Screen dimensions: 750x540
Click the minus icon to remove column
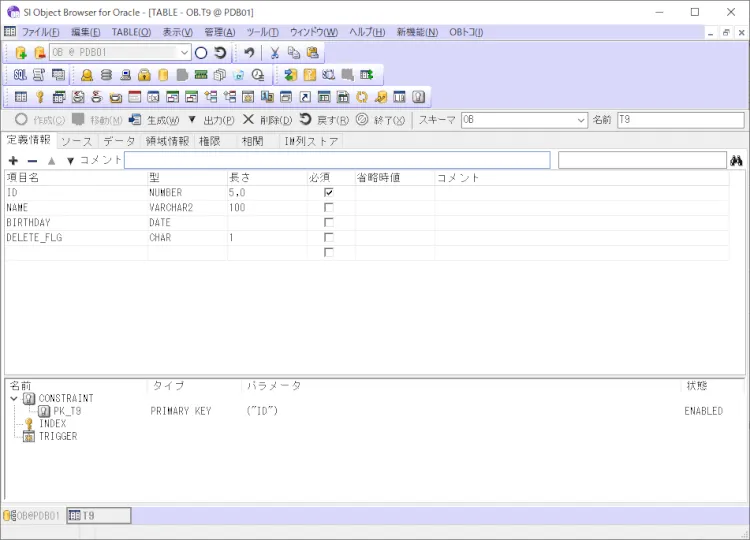[32, 160]
